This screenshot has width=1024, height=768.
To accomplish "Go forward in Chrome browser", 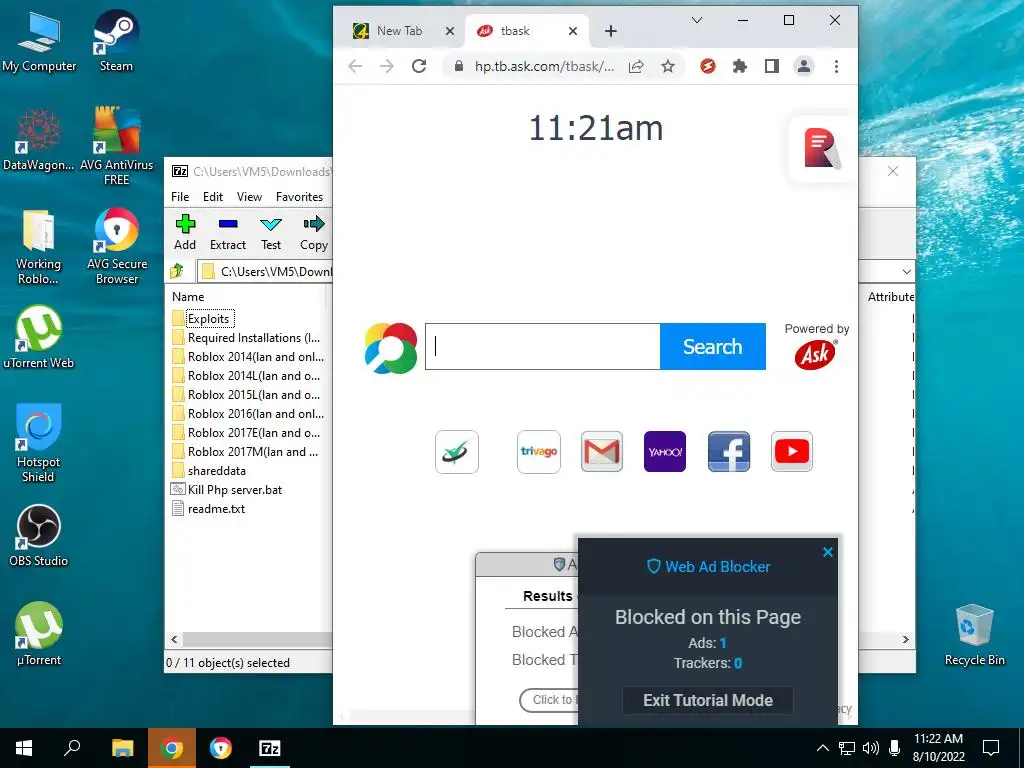I will pyautogui.click(x=387, y=66).
